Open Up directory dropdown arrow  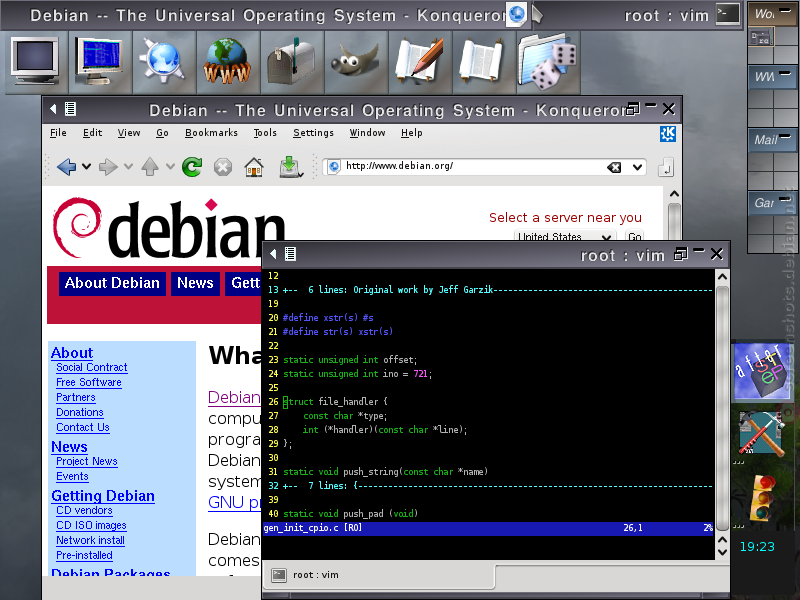[x=170, y=166]
